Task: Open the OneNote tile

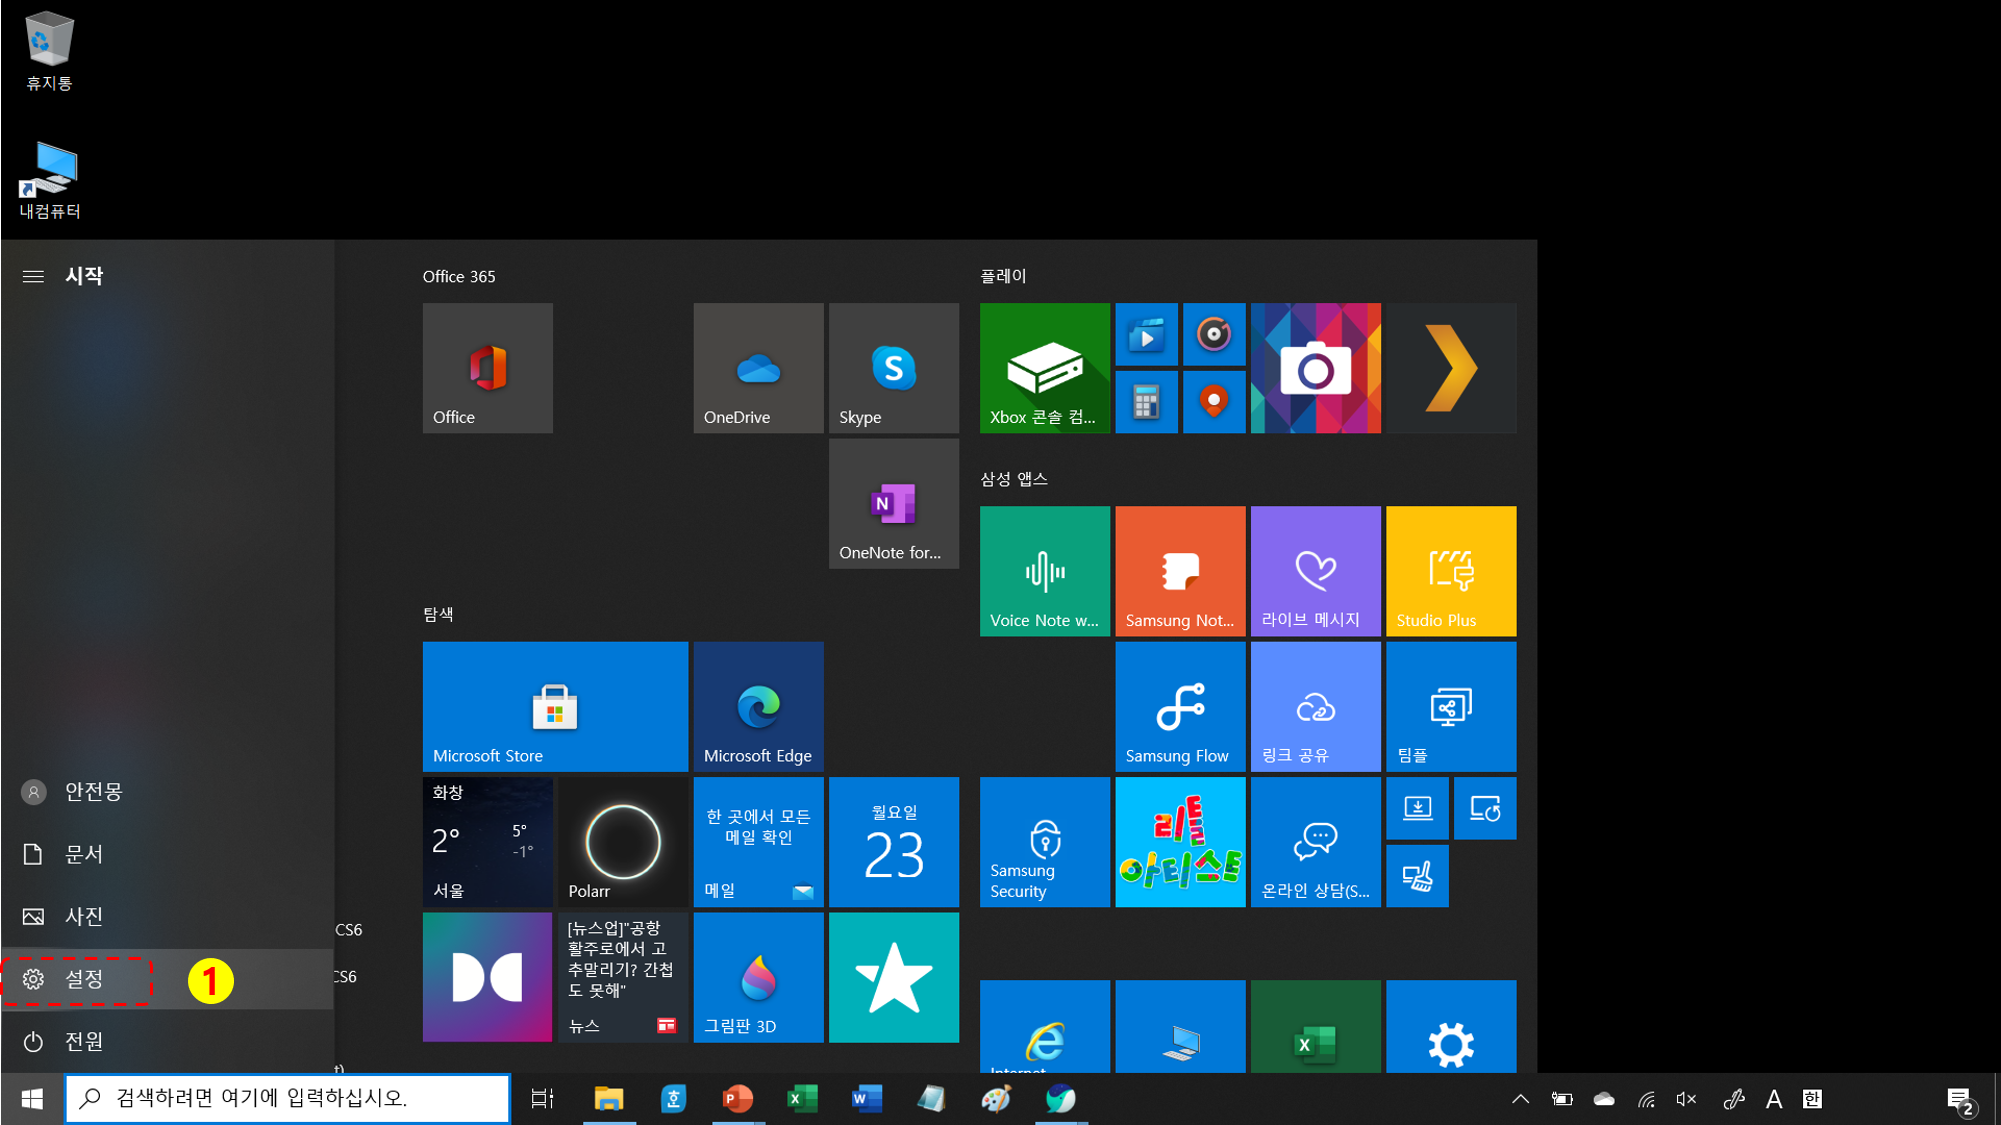Action: [893, 503]
